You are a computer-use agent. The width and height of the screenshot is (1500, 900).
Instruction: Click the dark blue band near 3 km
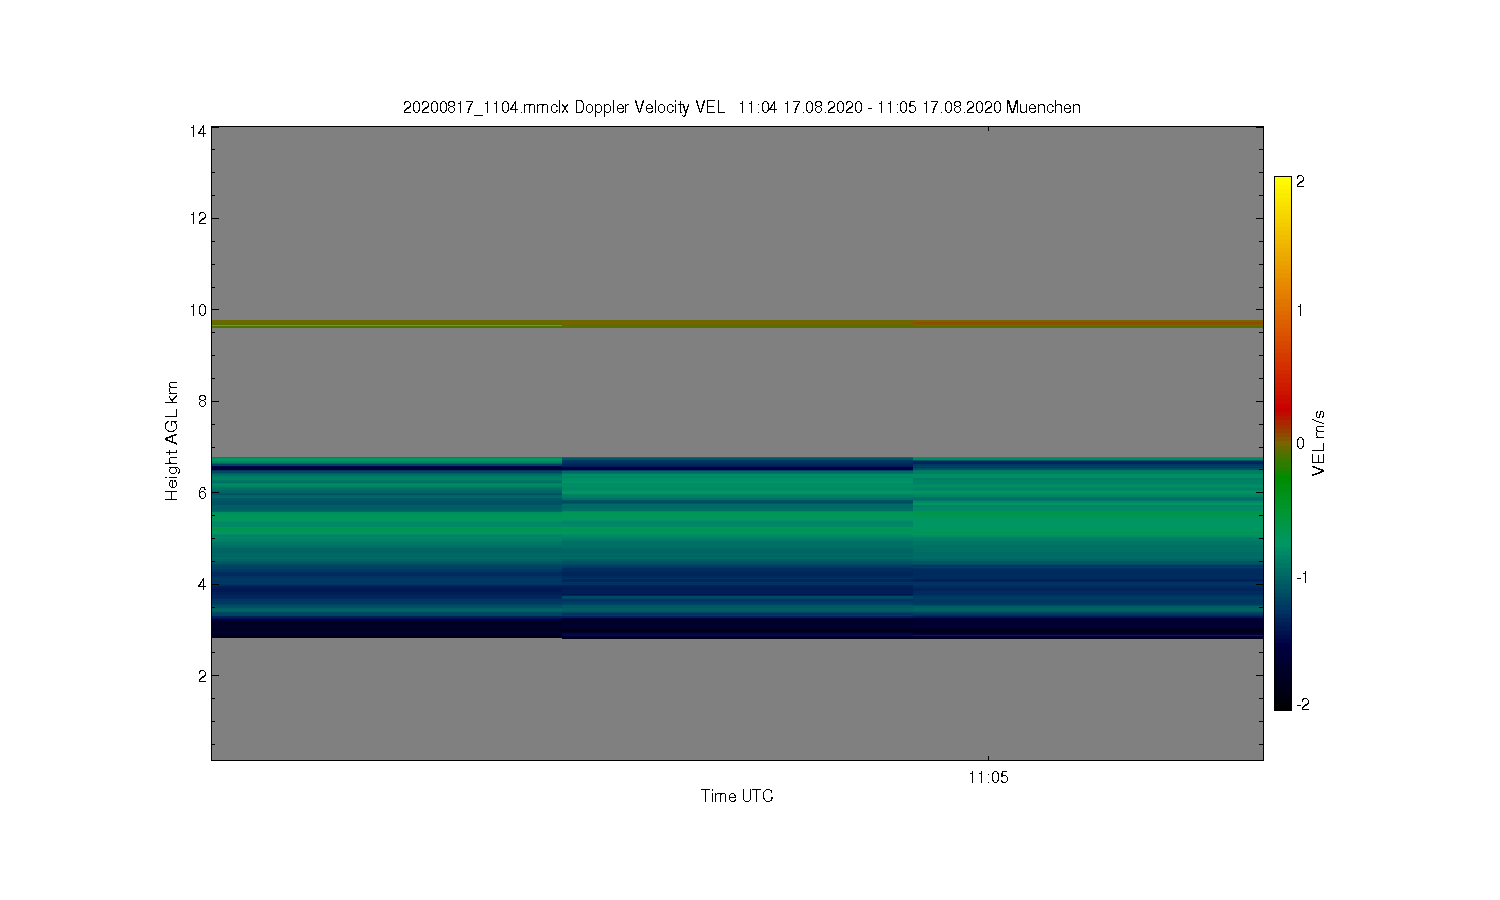tap(737, 627)
